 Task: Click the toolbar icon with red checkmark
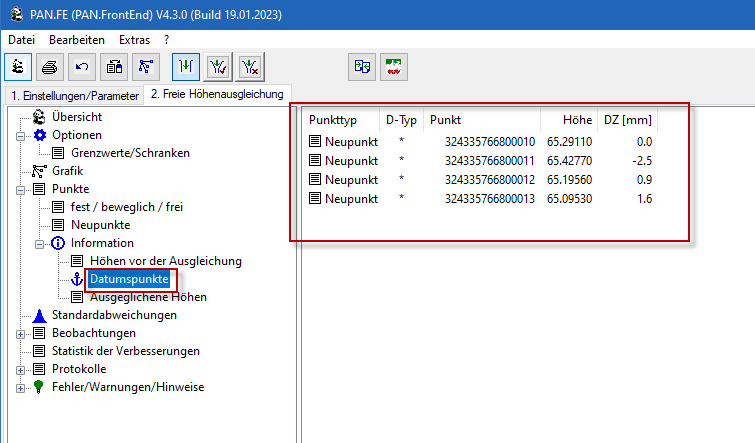[x=218, y=67]
